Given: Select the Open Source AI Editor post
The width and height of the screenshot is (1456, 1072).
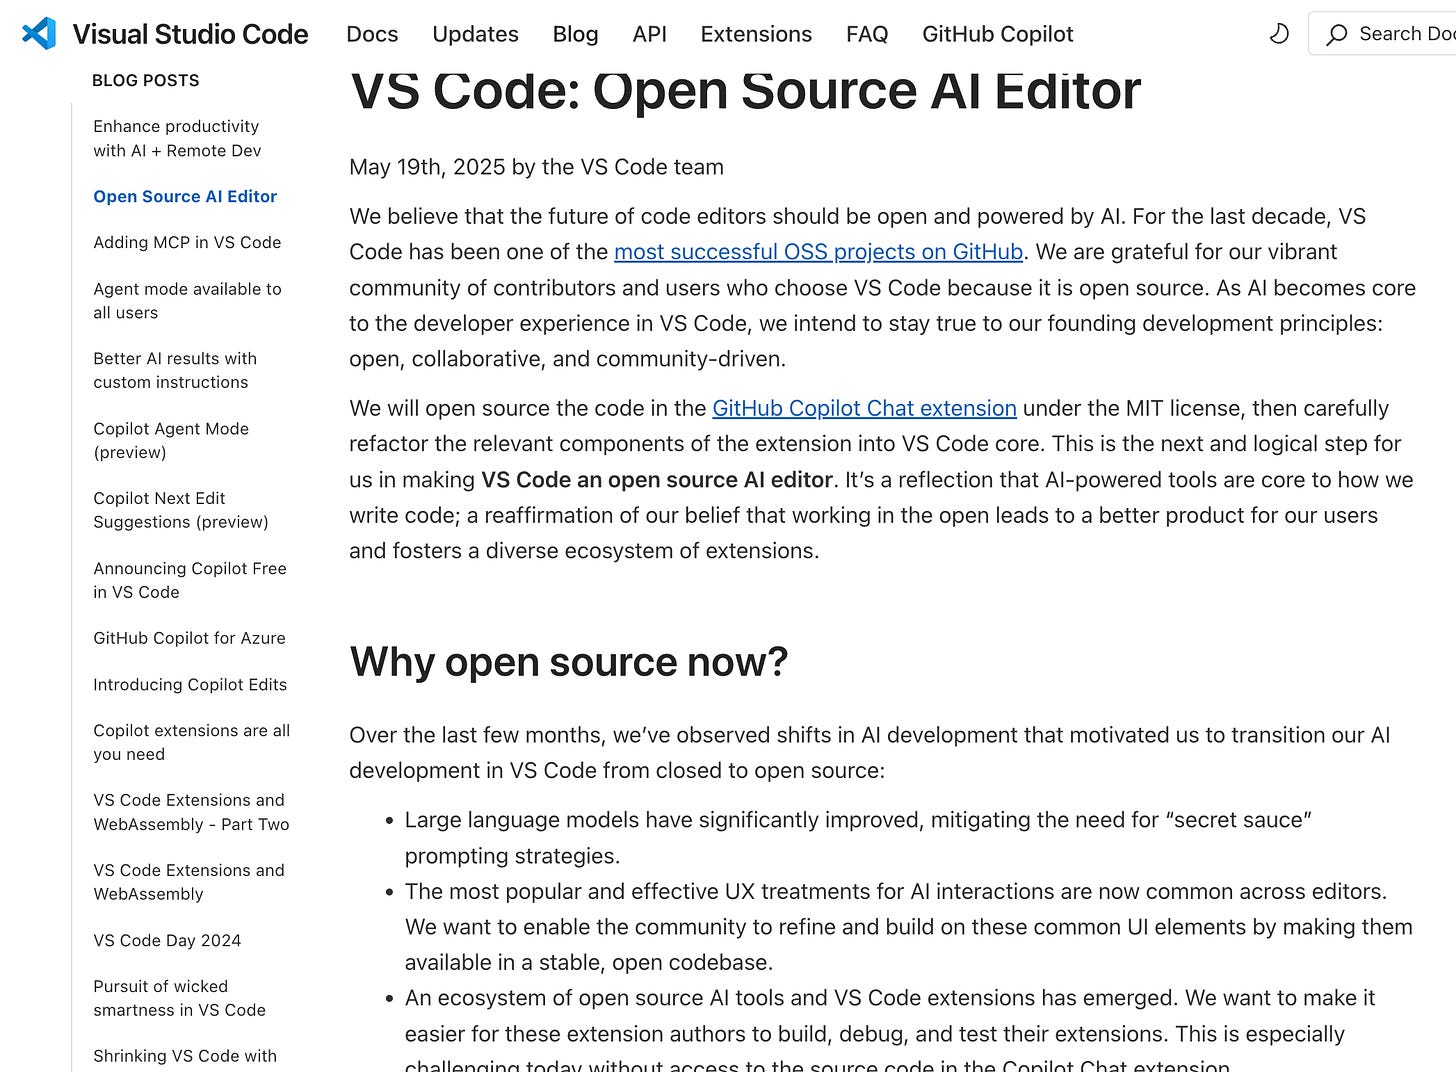Looking at the screenshot, I should (185, 196).
